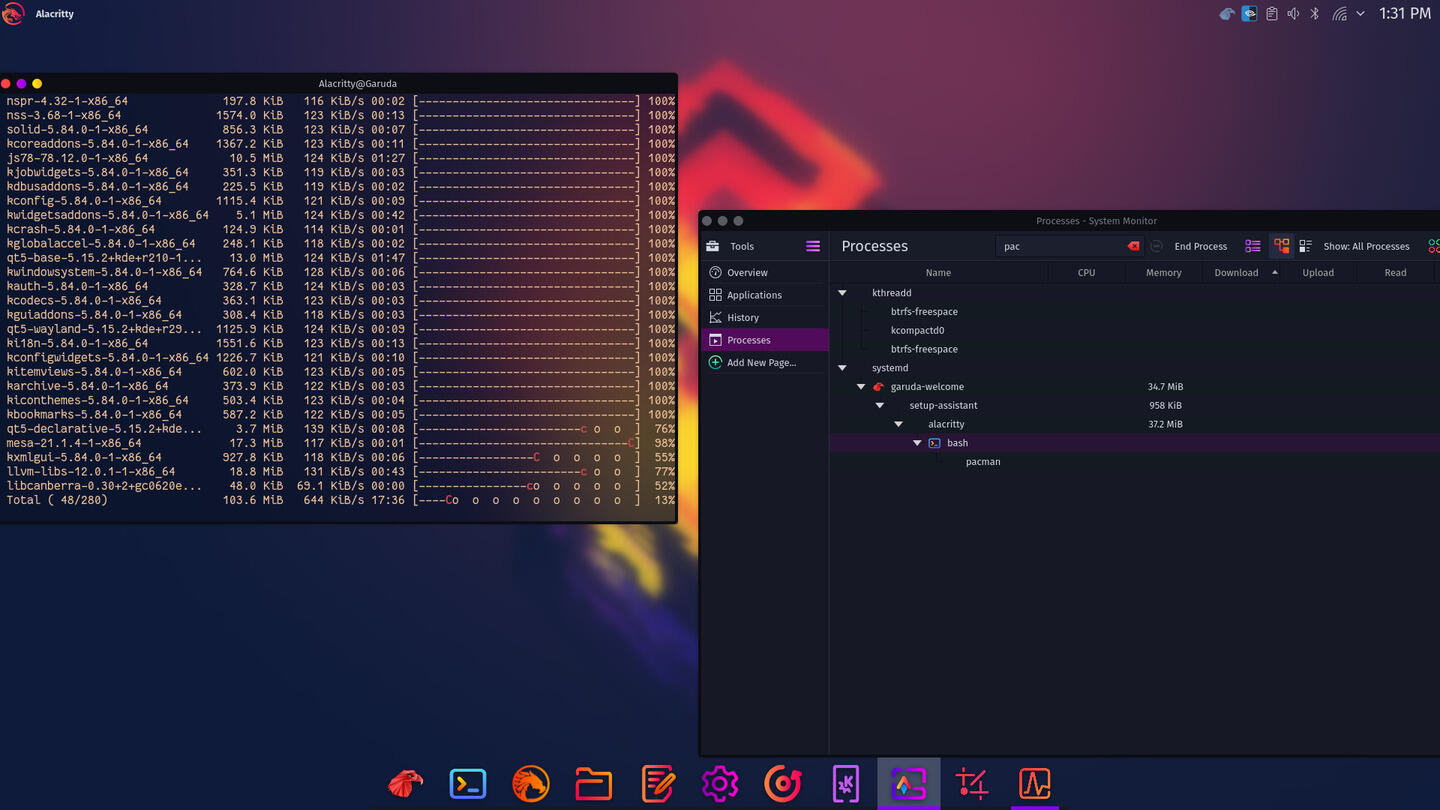The image size is (1440, 810).
Task: Open the file manager folder dock icon
Action: [594, 783]
